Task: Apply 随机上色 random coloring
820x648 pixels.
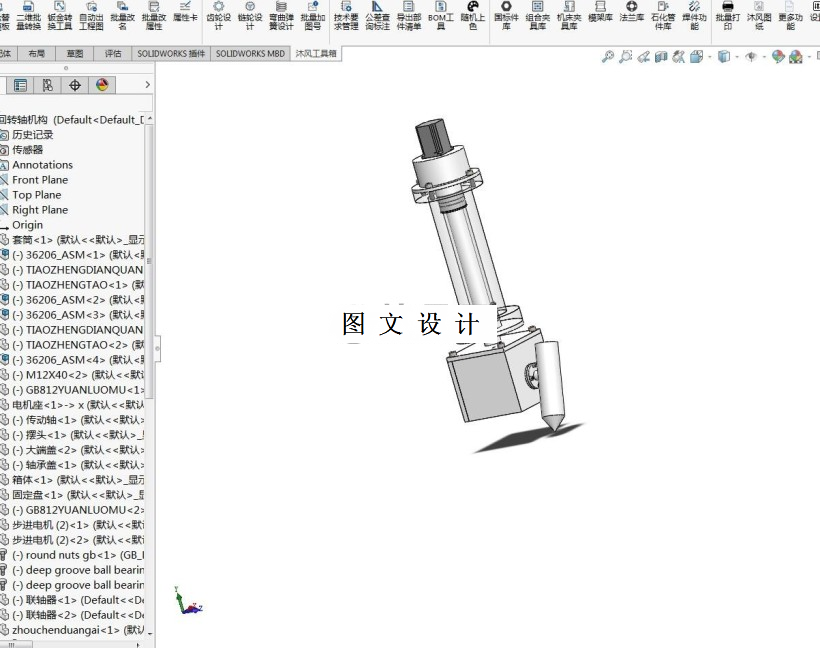Action: [473, 20]
